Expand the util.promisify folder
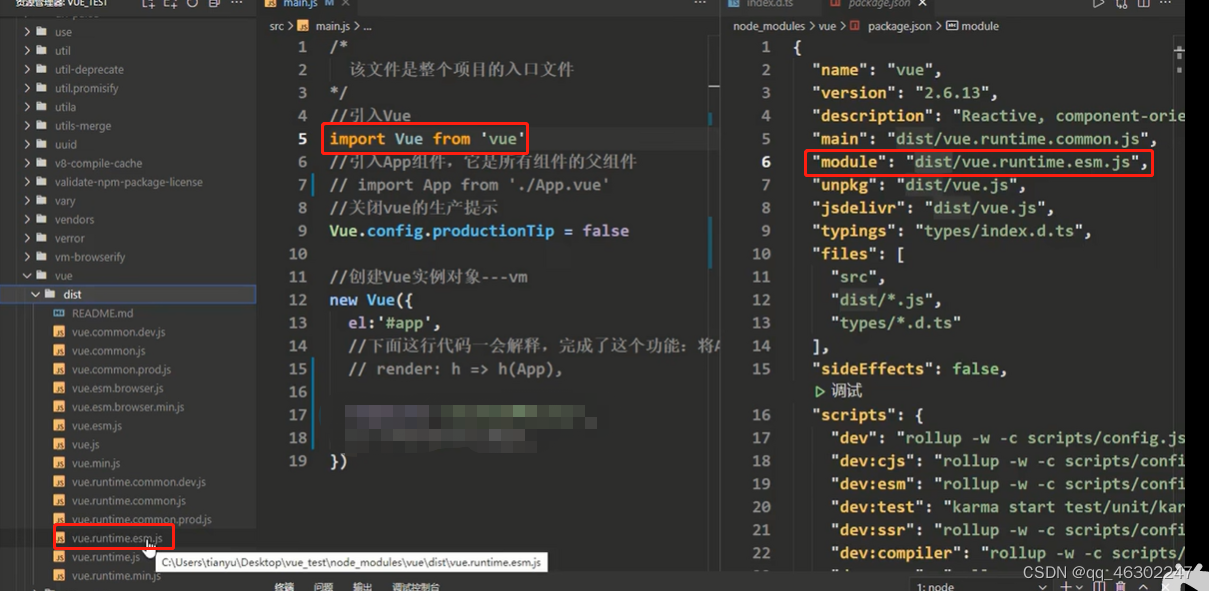The image size is (1209, 591). tap(27, 88)
